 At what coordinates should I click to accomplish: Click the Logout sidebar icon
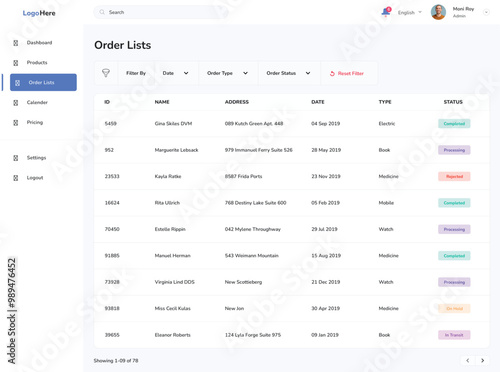[x=16, y=178]
